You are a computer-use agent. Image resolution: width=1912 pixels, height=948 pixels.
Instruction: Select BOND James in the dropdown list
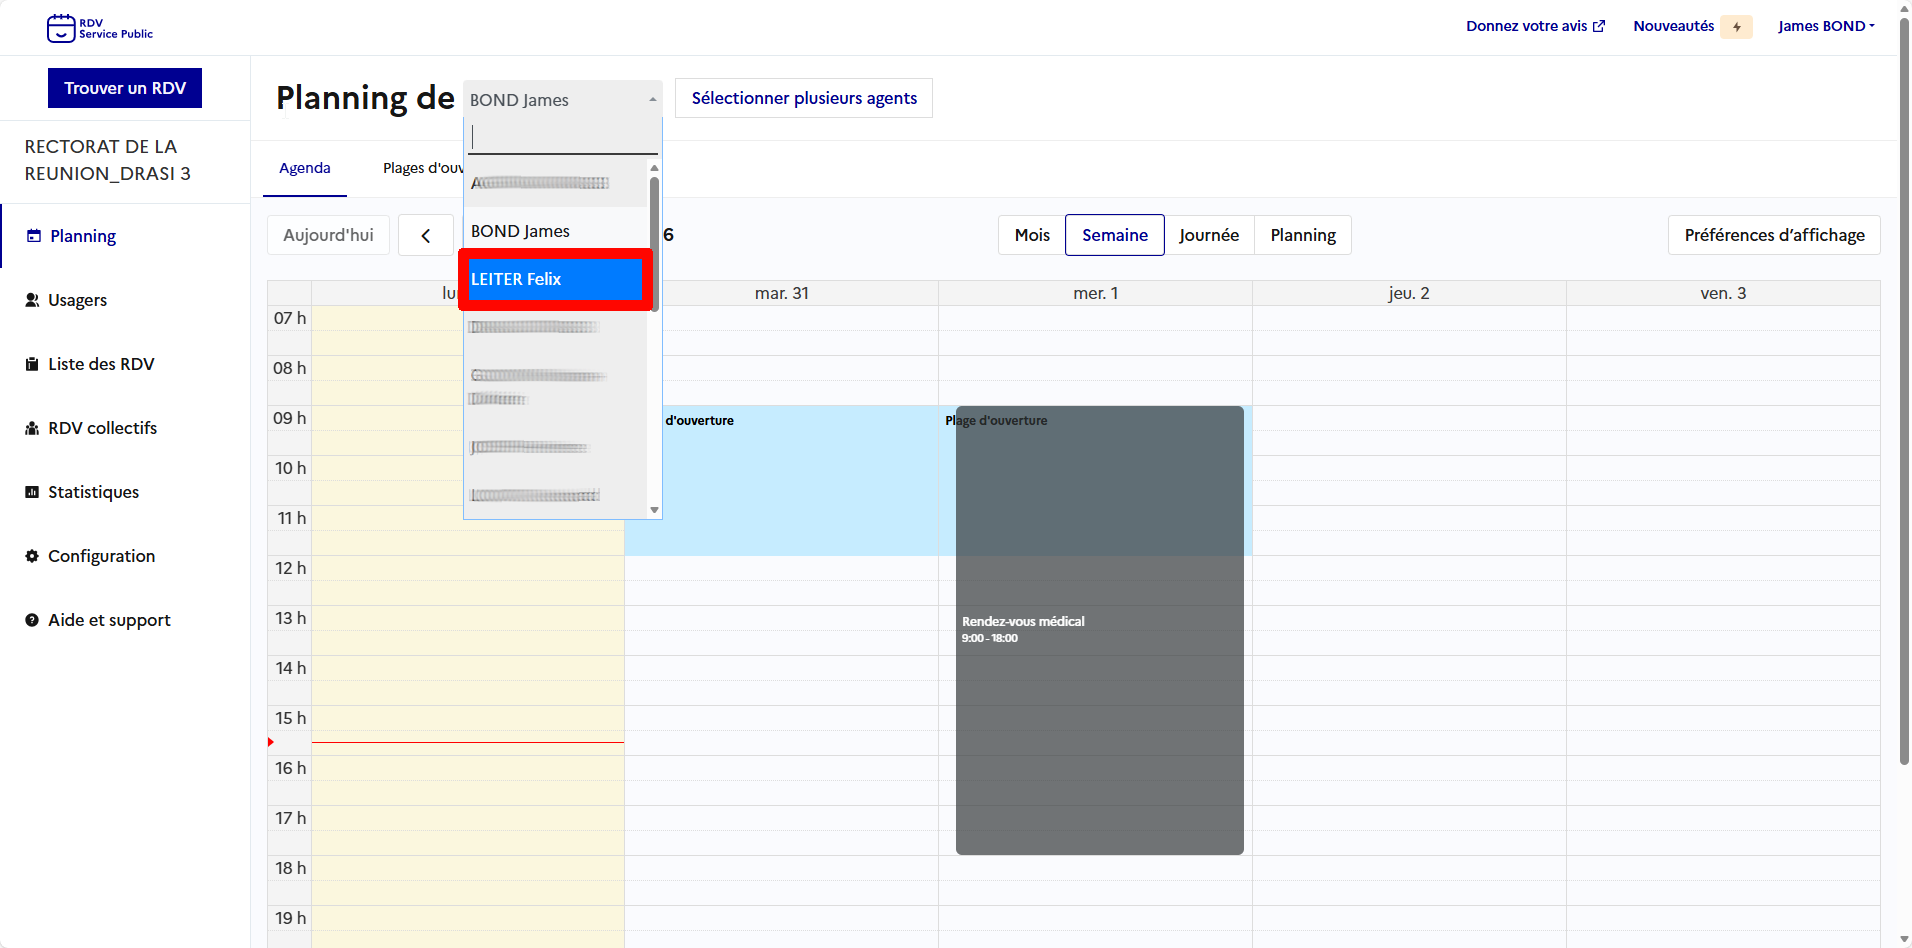click(x=555, y=231)
